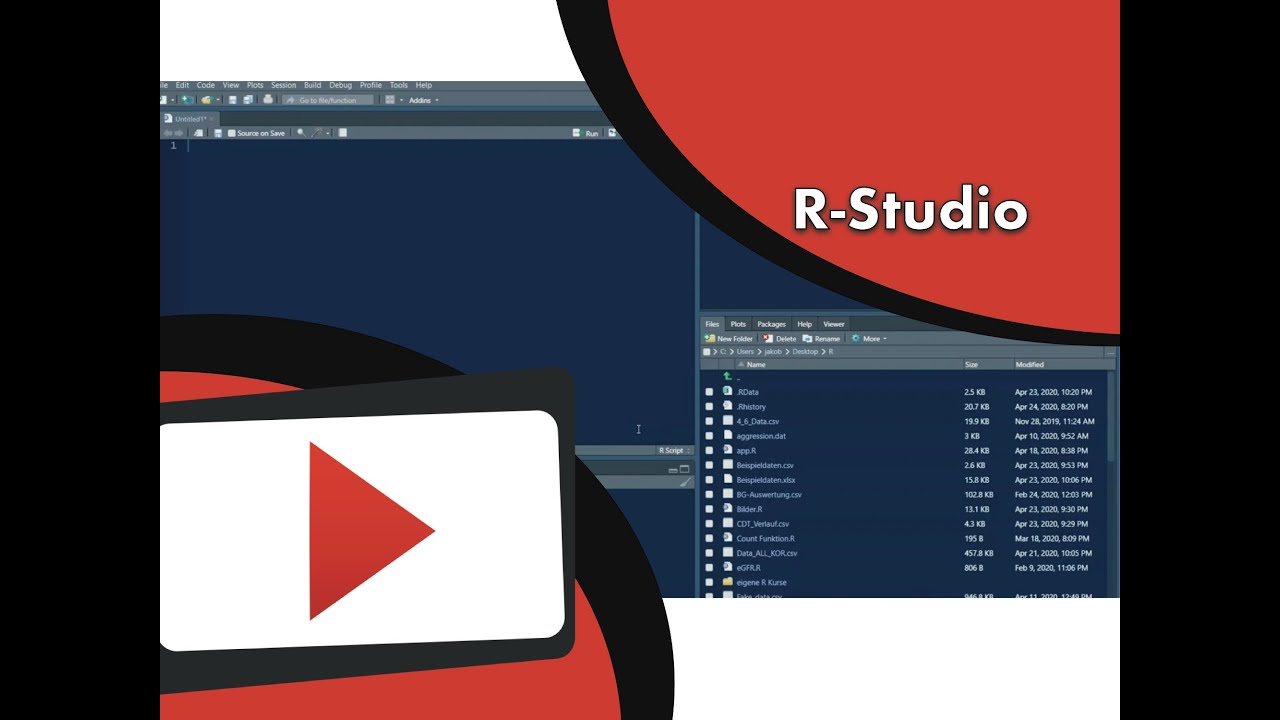Viewport: 1280px width, 720px height.
Task: Check the app.R checkbox
Action: click(709, 451)
